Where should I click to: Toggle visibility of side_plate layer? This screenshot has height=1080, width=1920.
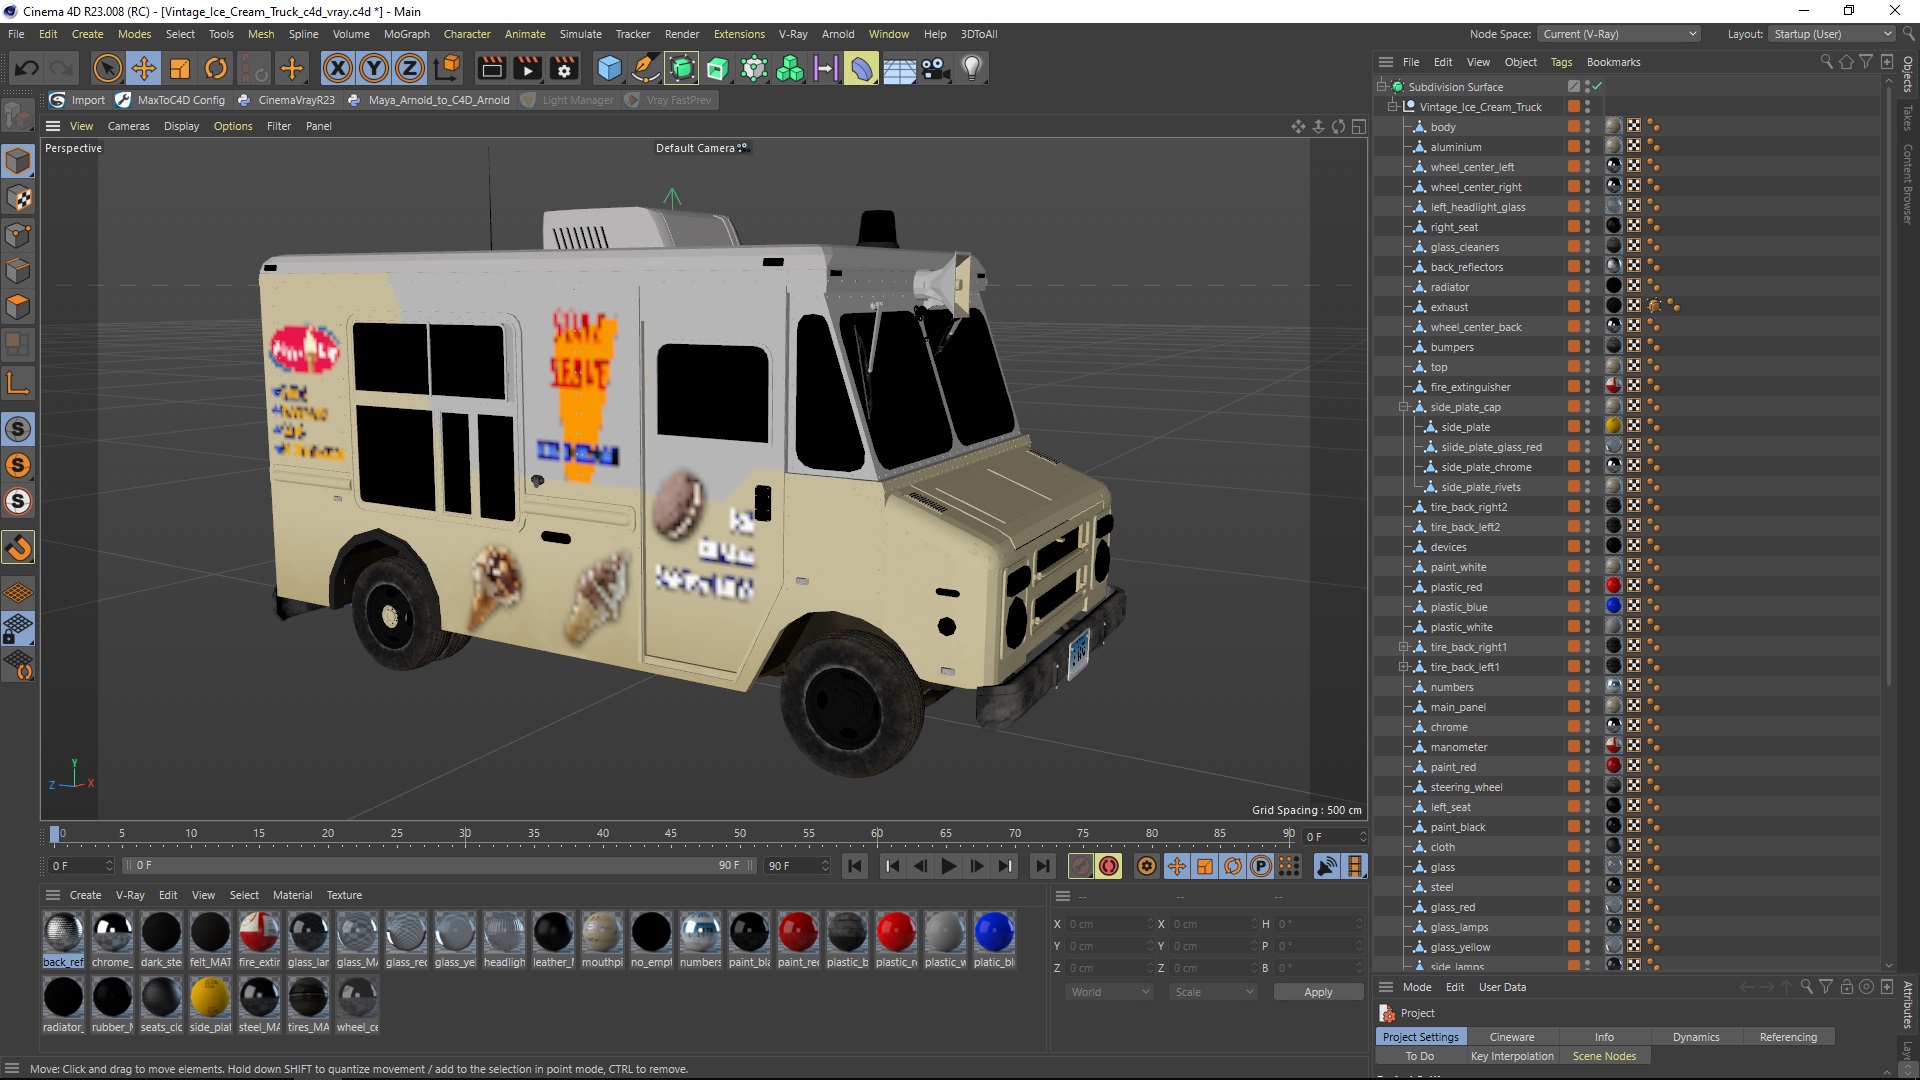[x=1594, y=426]
